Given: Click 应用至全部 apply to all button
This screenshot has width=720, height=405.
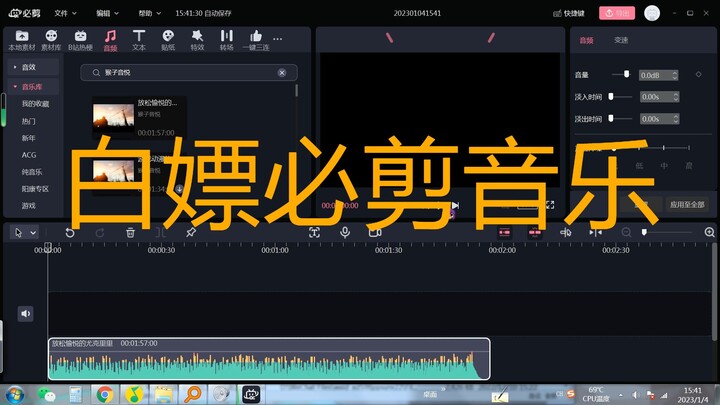Looking at the screenshot, I should (x=687, y=204).
